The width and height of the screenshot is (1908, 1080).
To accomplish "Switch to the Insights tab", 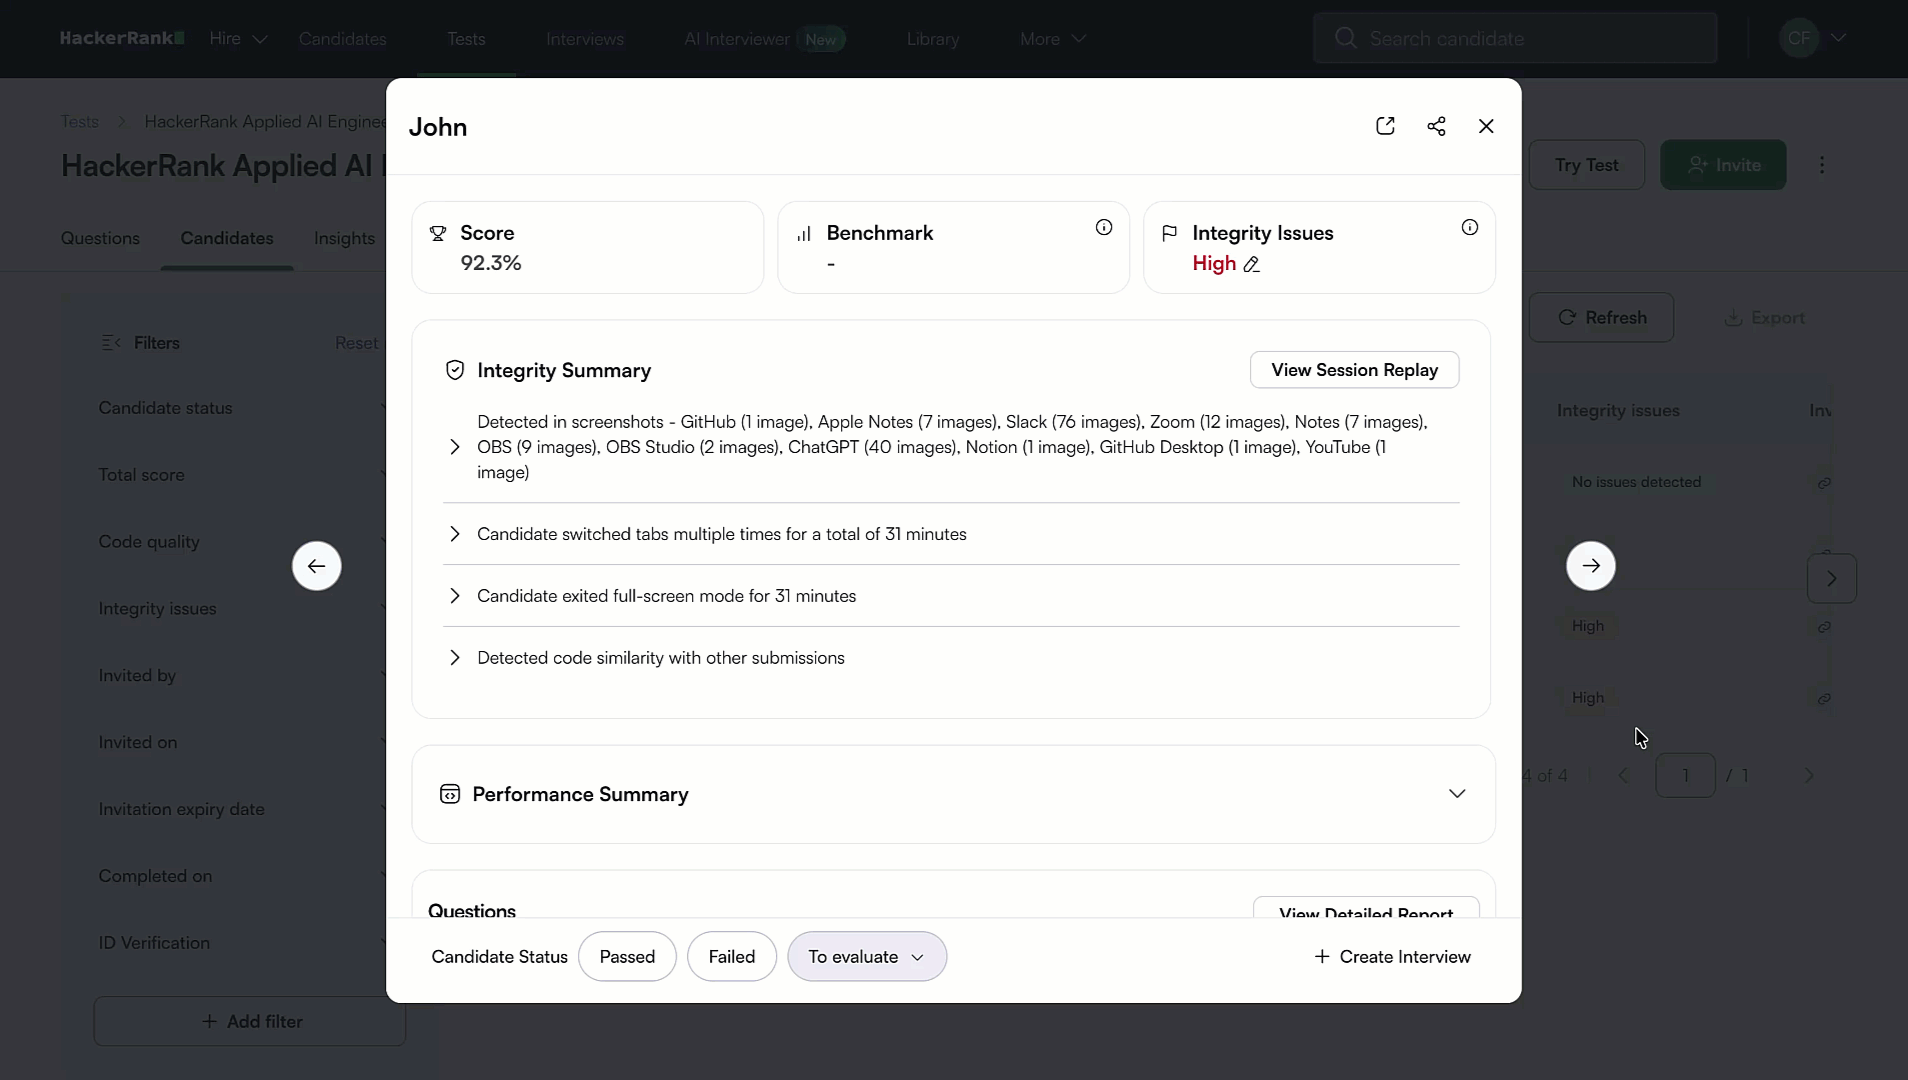I will click(344, 238).
